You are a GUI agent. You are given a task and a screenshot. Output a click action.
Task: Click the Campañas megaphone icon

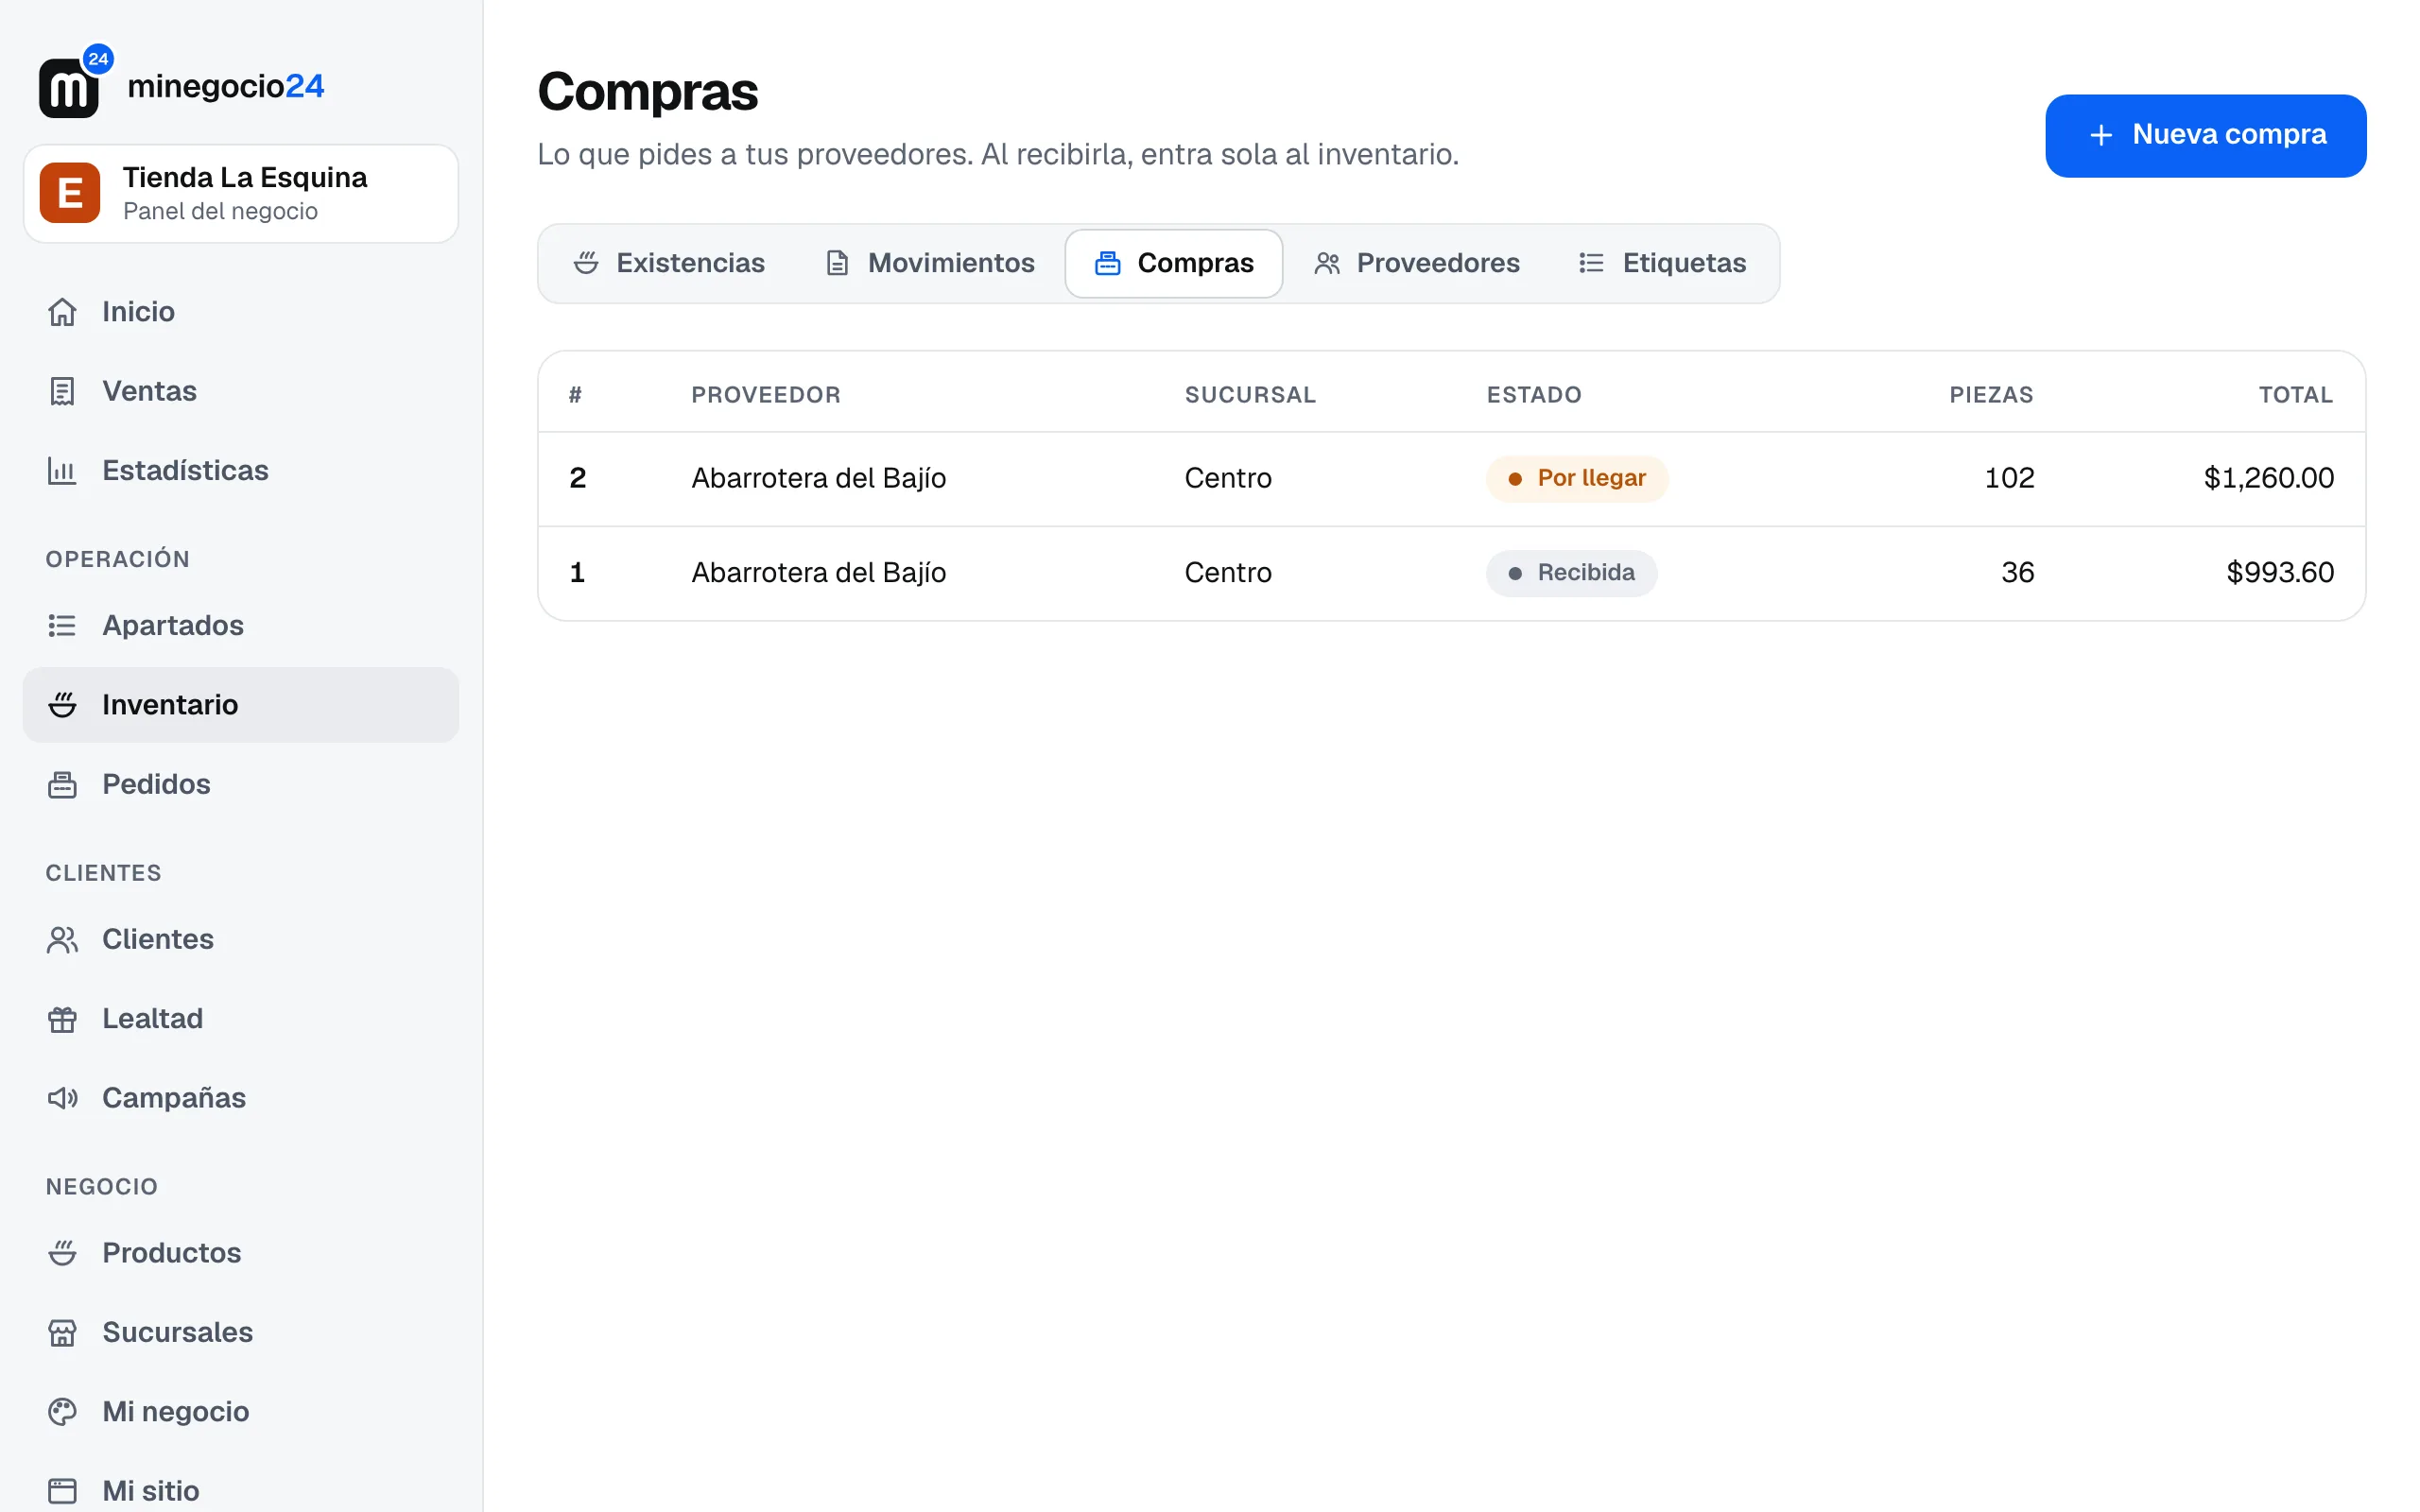62,1098
